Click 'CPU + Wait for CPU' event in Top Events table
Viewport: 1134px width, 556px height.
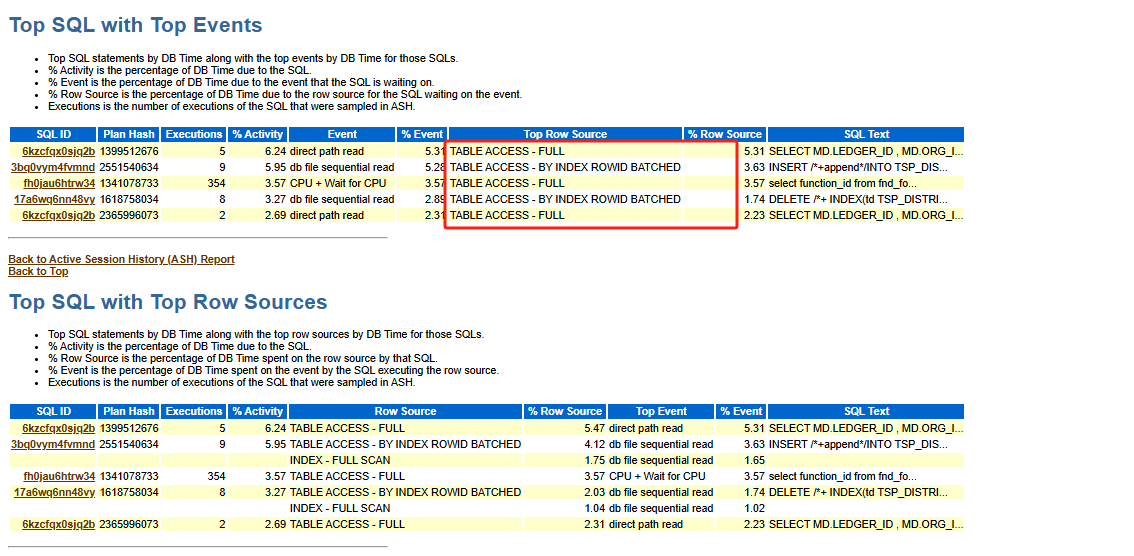338,183
